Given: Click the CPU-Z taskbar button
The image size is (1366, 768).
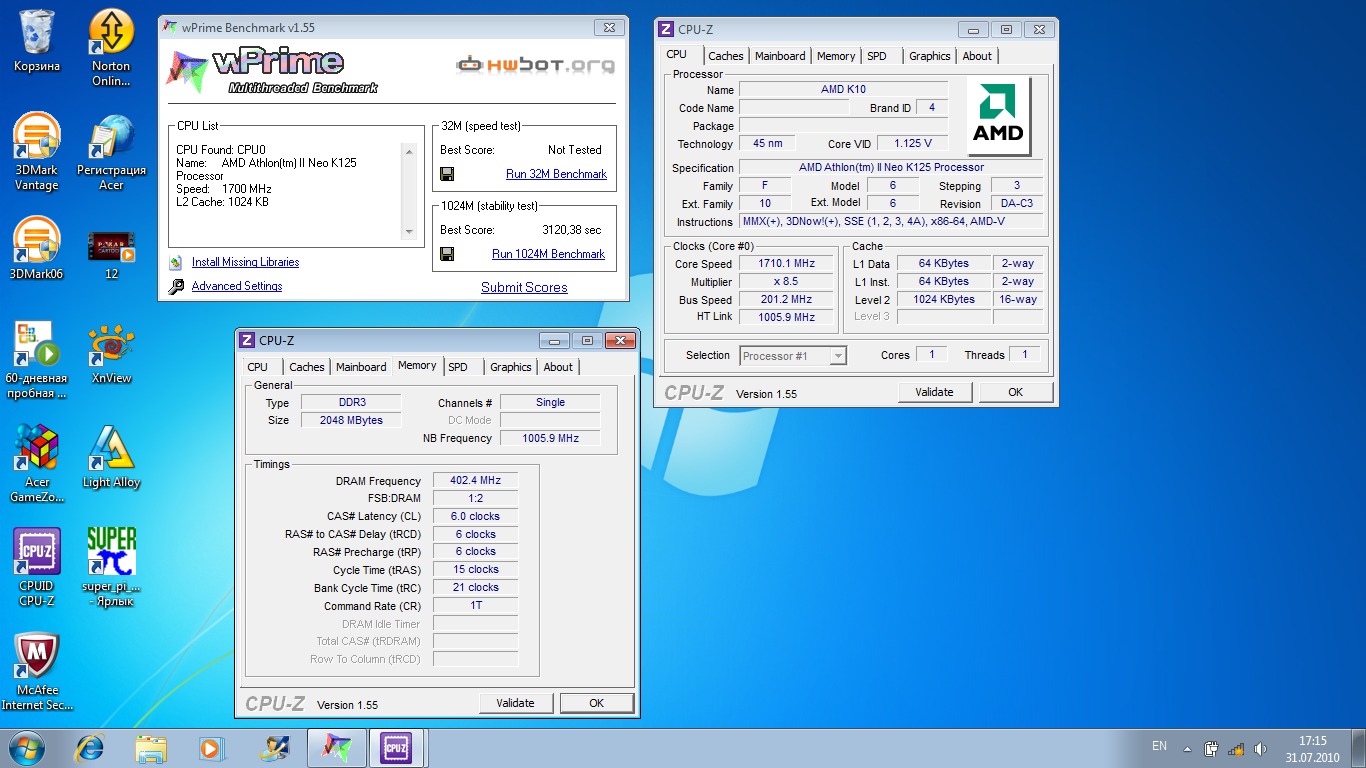Looking at the screenshot, I should tap(397, 748).
